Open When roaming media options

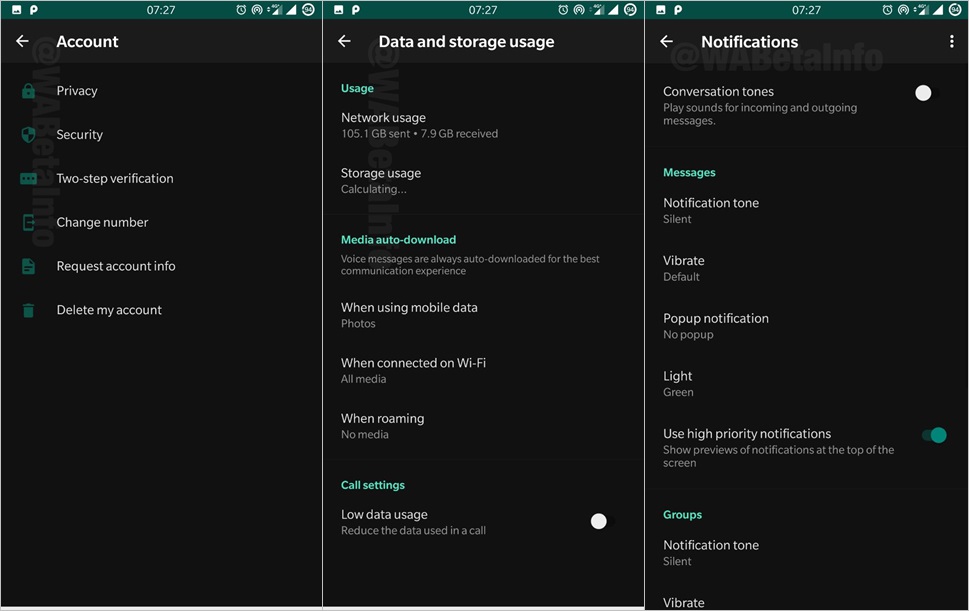pos(382,426)
